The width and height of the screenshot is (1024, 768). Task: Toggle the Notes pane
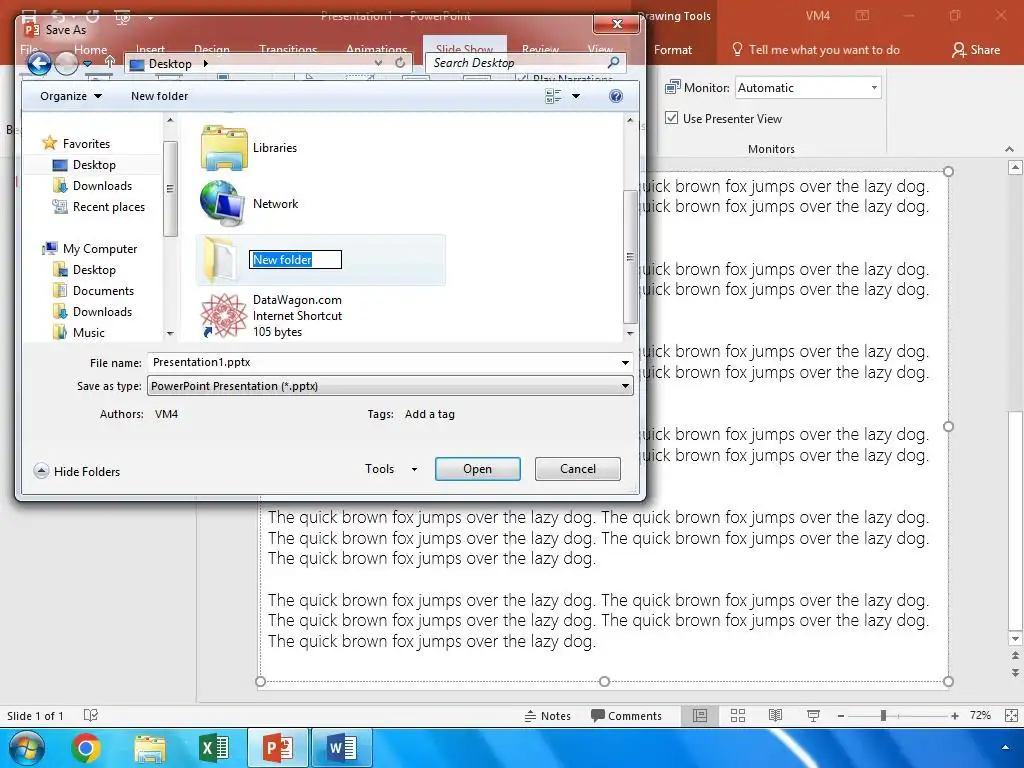pyautogui.click(x=548, y=716)
